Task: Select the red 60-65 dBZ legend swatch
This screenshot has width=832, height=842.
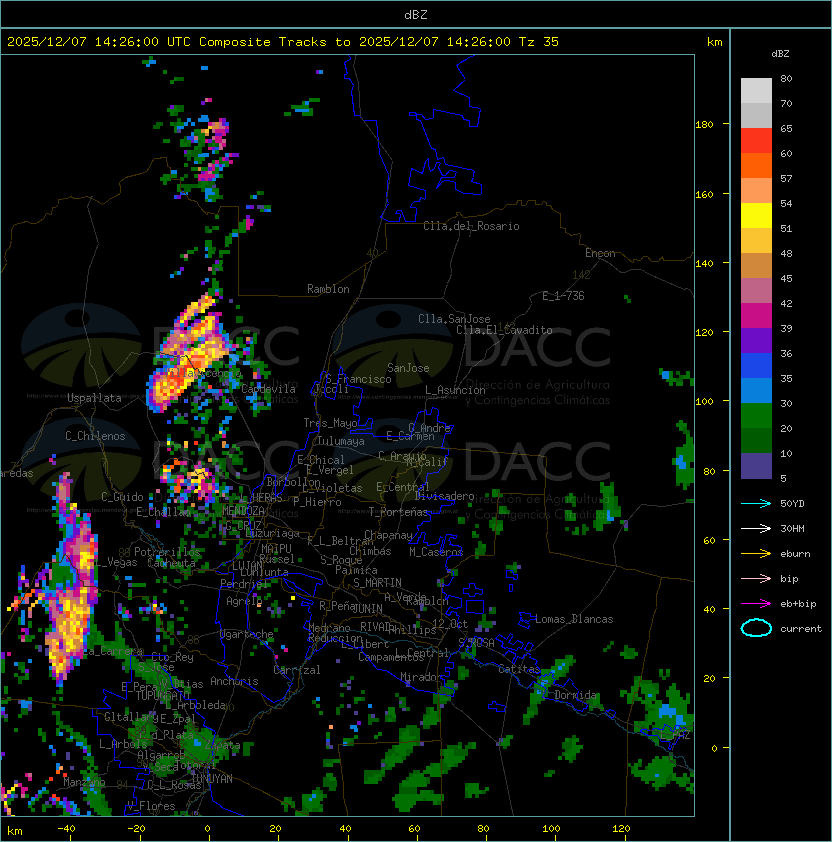Action: click(x=756, y=141)
